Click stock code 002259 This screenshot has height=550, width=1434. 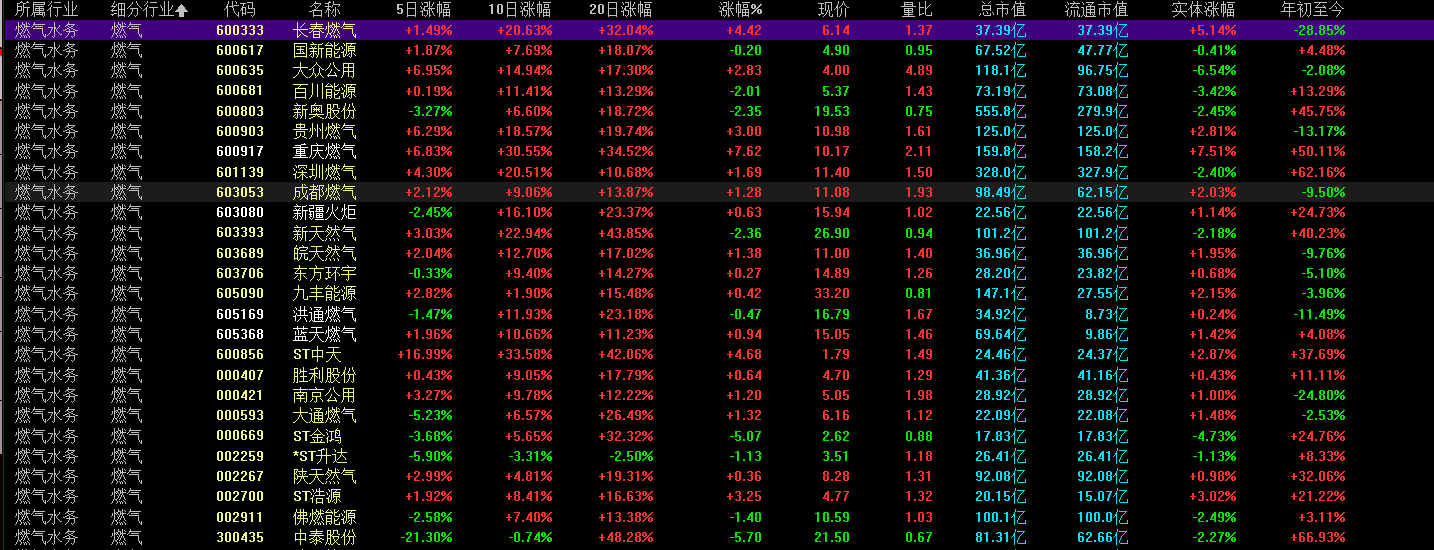240,456
